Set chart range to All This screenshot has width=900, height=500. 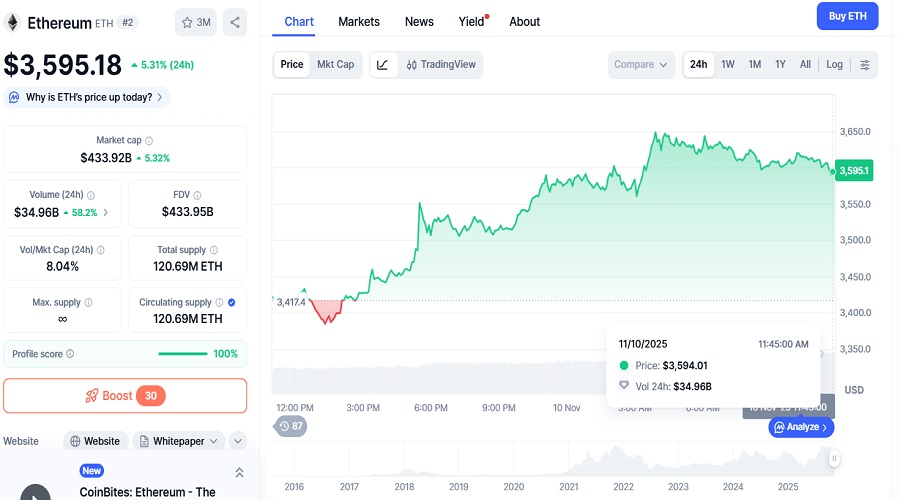[805, 65]
